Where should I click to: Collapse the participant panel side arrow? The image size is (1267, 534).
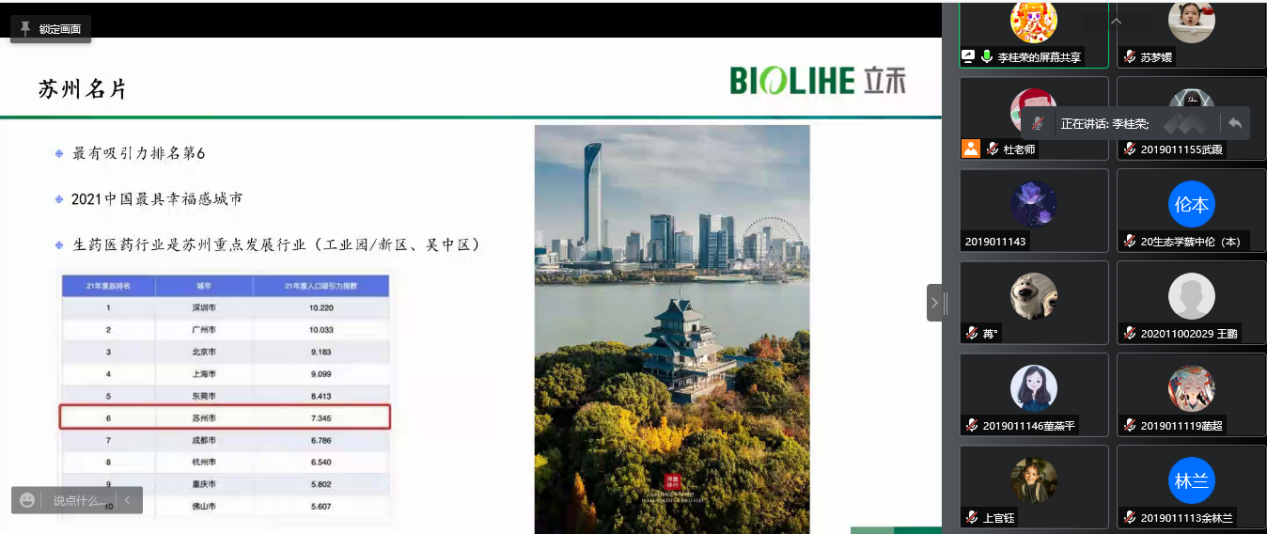click(x=934, y=302)
